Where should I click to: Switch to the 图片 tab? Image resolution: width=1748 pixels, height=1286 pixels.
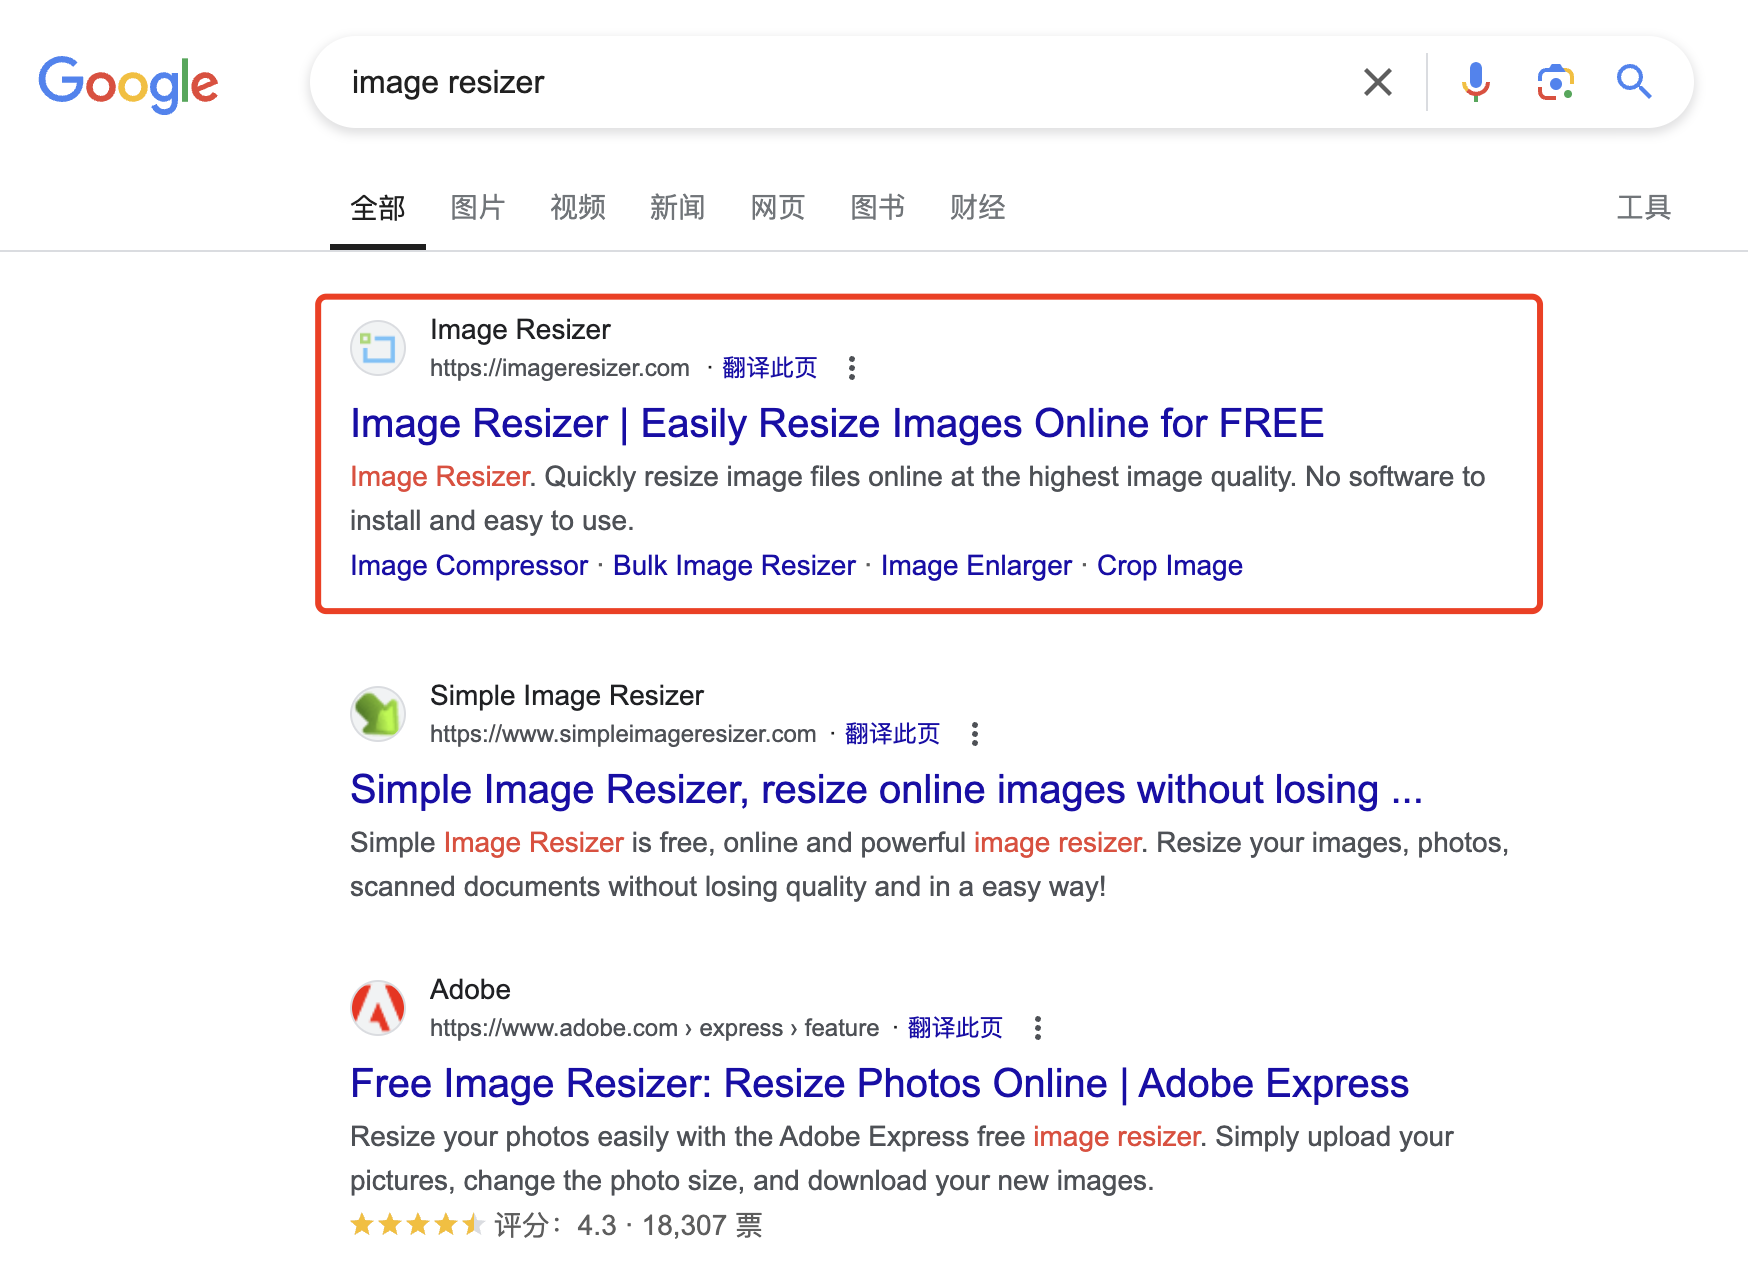tap(478, 208)
